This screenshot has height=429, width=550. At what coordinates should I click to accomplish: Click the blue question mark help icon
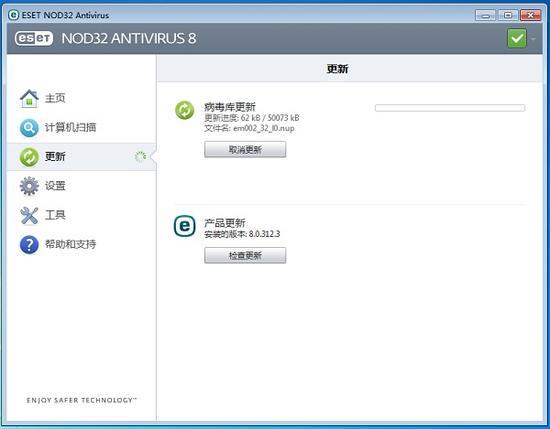pyautogui.click(x=29, y=244)
